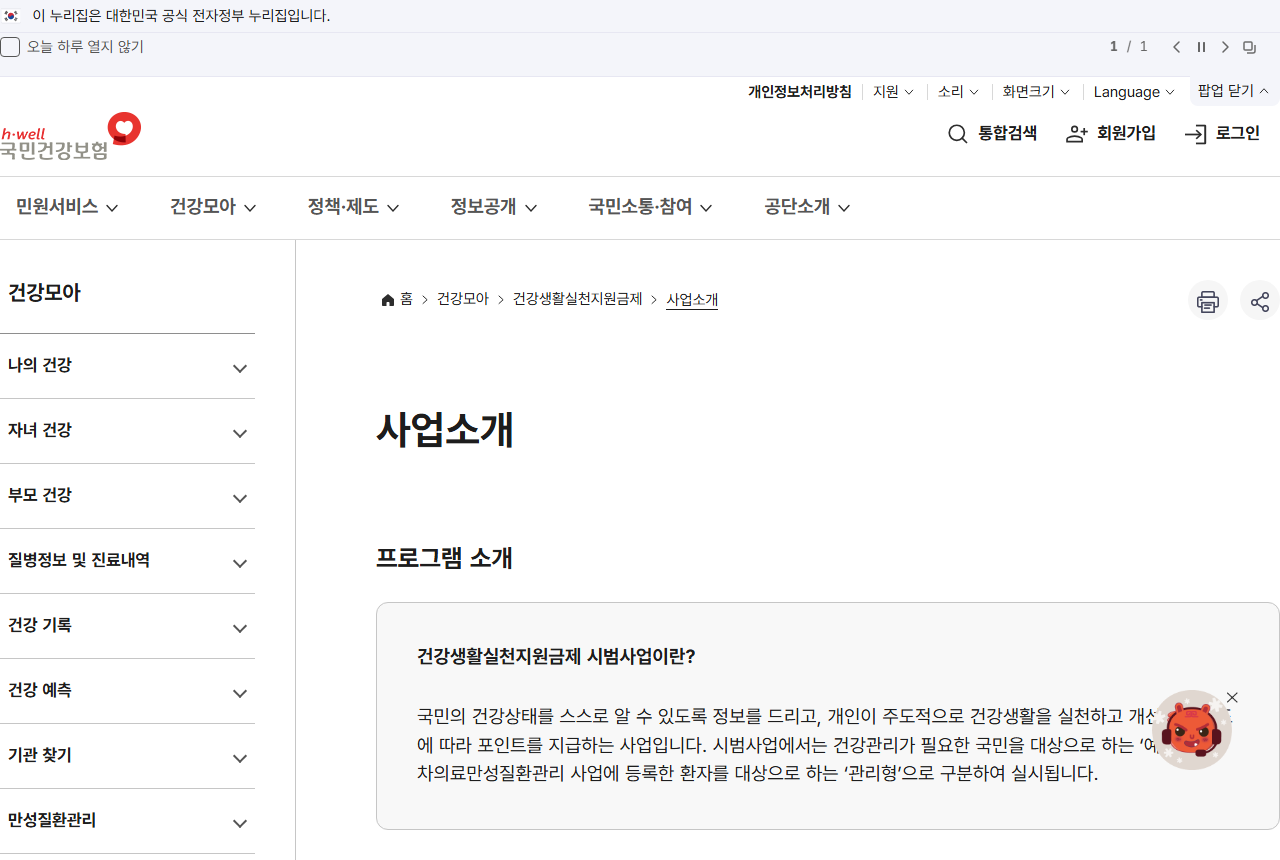The image size is (1280, 860).
Task: Open the Language dropdown
Action: tap(1134, 91)
